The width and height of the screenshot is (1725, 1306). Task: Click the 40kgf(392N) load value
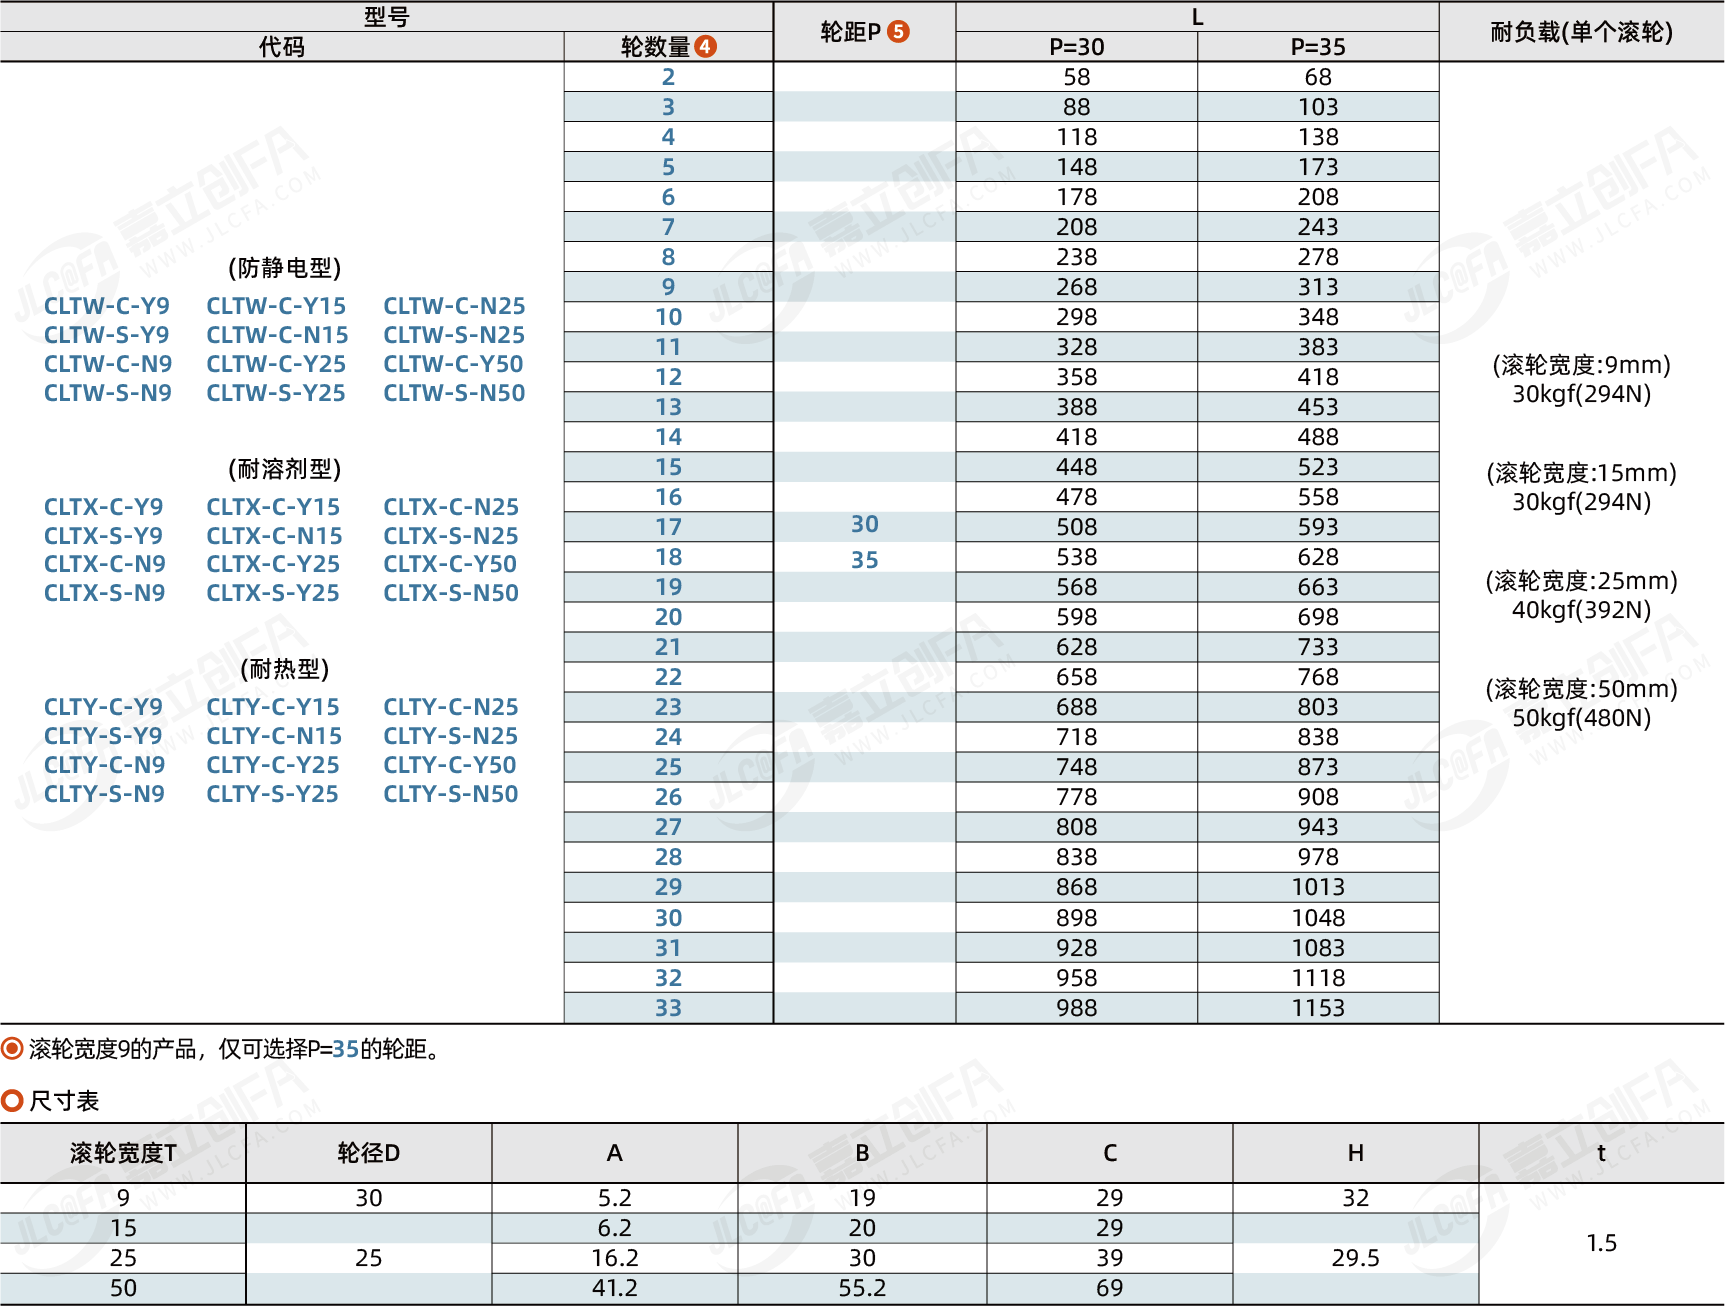tap(1582, 610)
